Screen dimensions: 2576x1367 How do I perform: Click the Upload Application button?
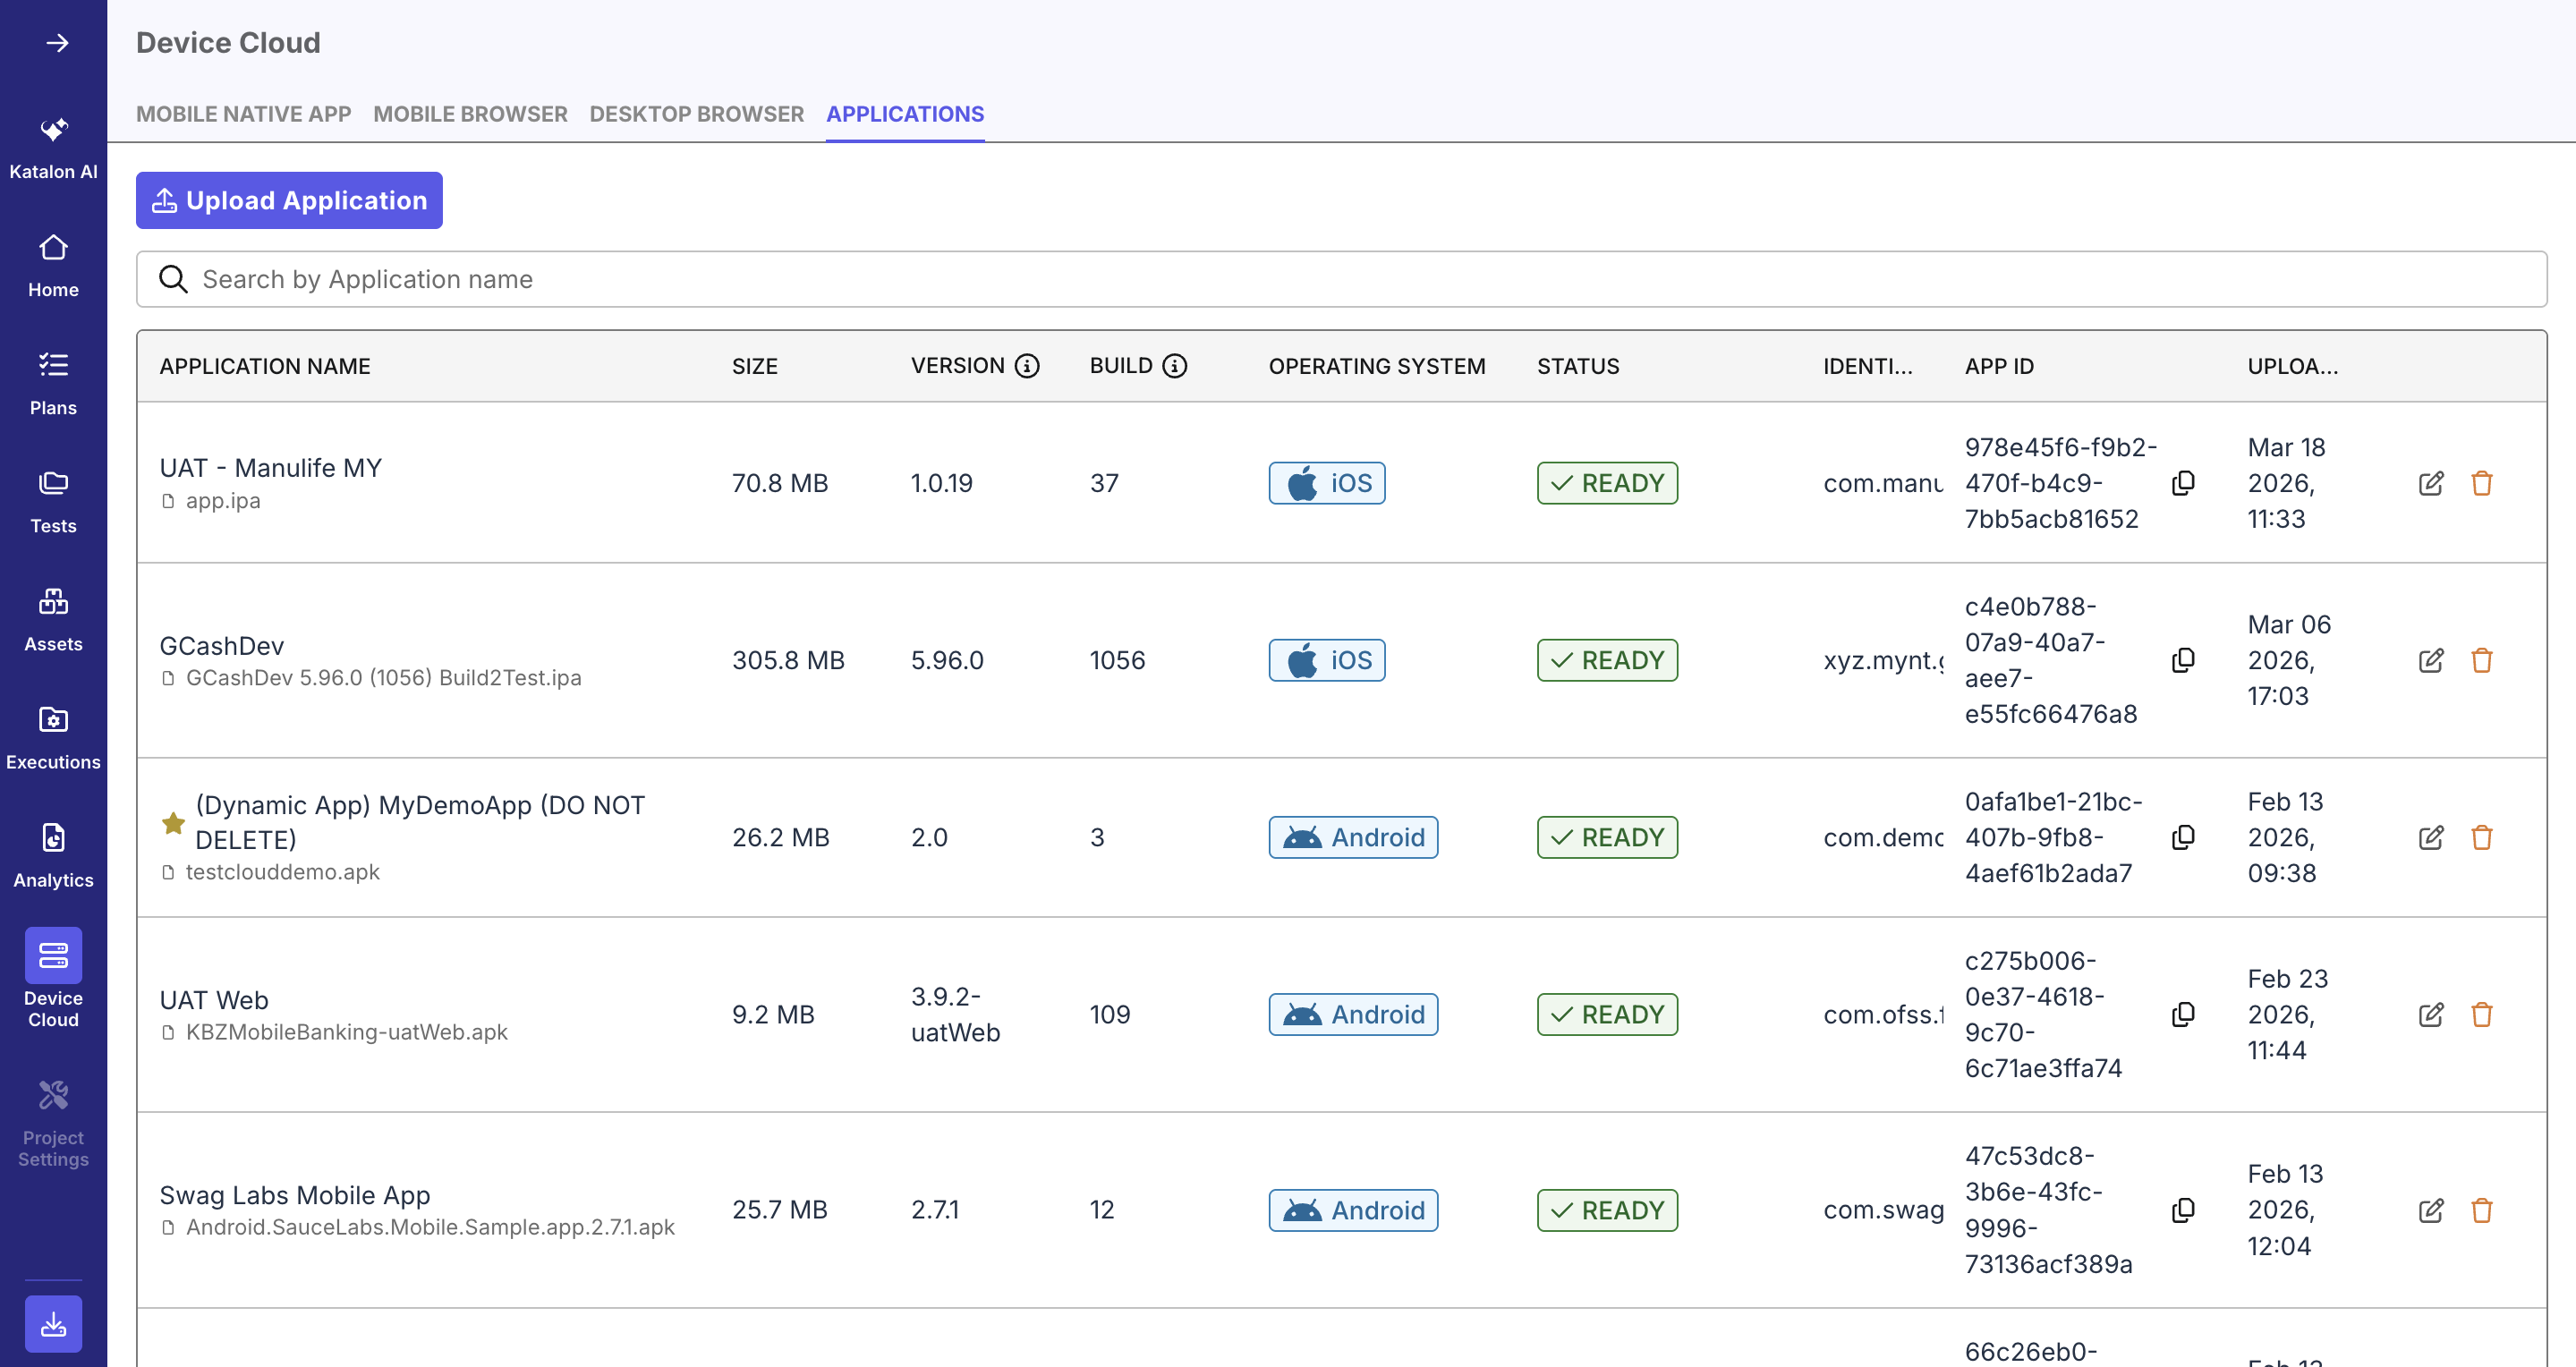[x=288, y=200]
